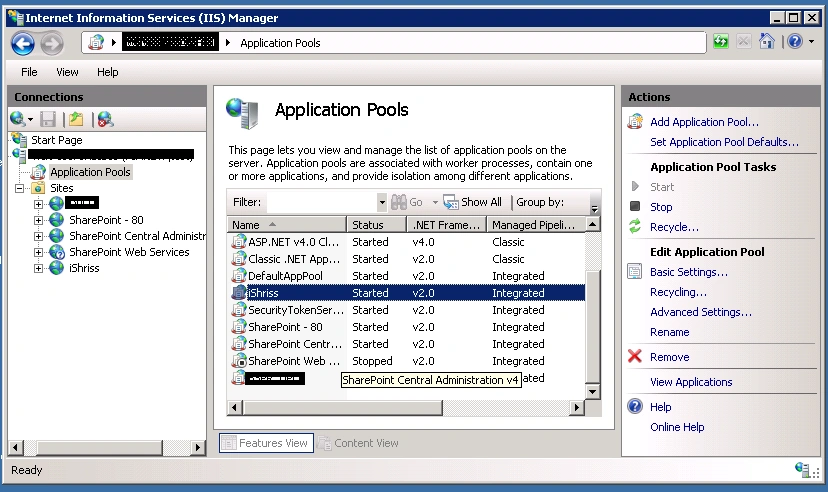The height and width of the screenshot is (492, 828).
Task: Click the pool list horizontal scrollbar
Action: click(x=405, y=408)
